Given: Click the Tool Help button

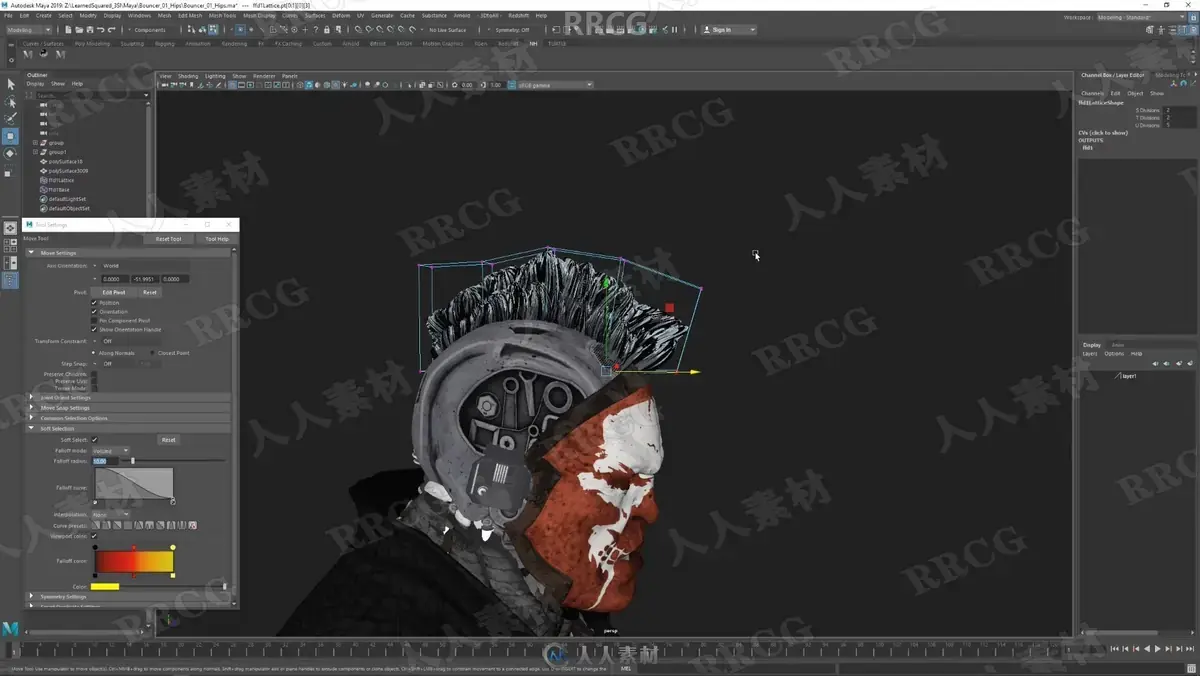Looking at the screenshot, I should pos(217,239).
